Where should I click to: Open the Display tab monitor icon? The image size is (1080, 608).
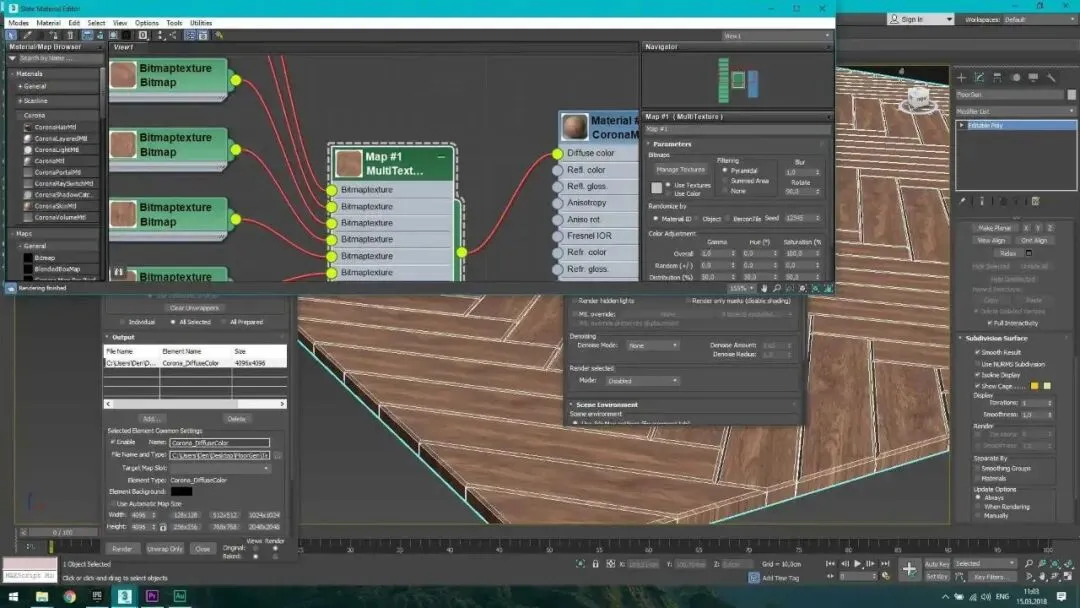[x=1033, y=78]
